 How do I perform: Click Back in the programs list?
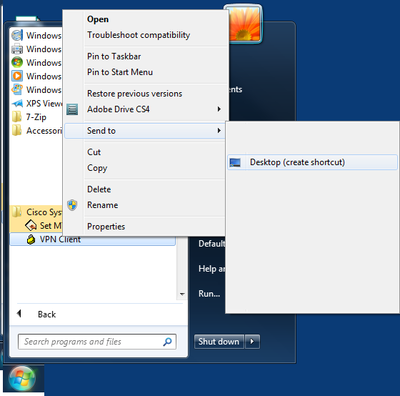47,314
